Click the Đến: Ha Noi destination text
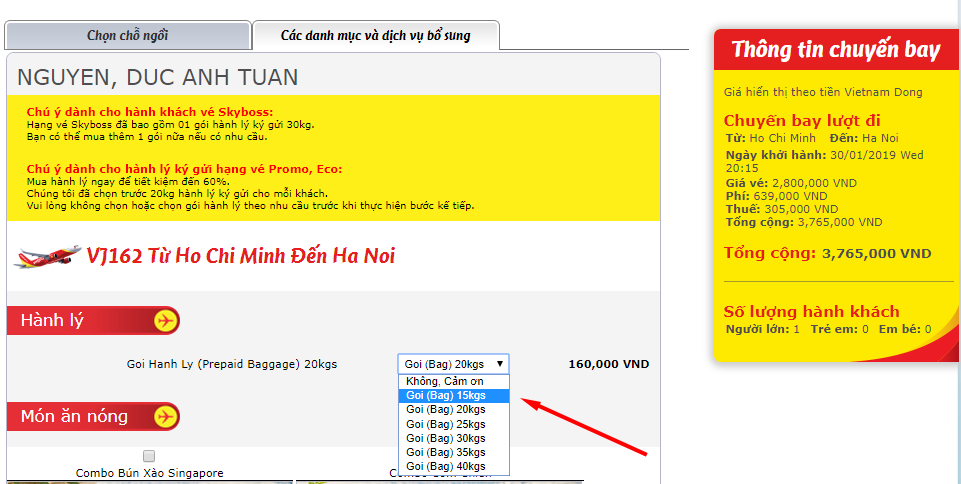Image resolution: width=961 pixels, height=484 pixels. point(864,138)
